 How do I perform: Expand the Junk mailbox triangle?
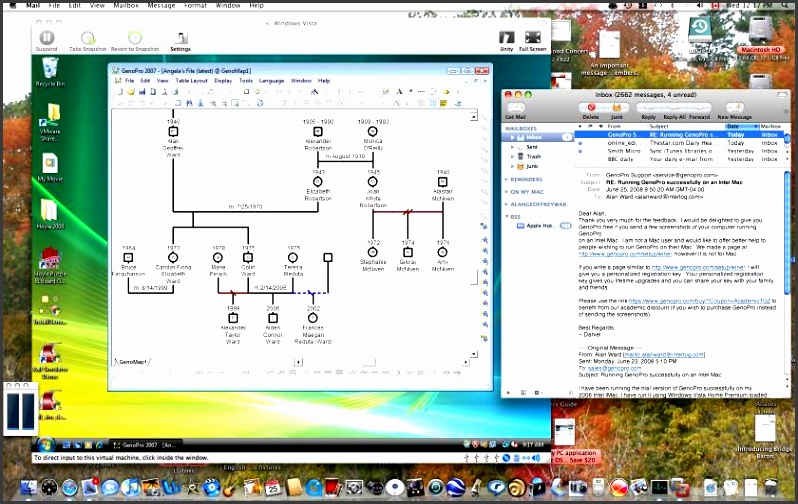click(512, 166)
